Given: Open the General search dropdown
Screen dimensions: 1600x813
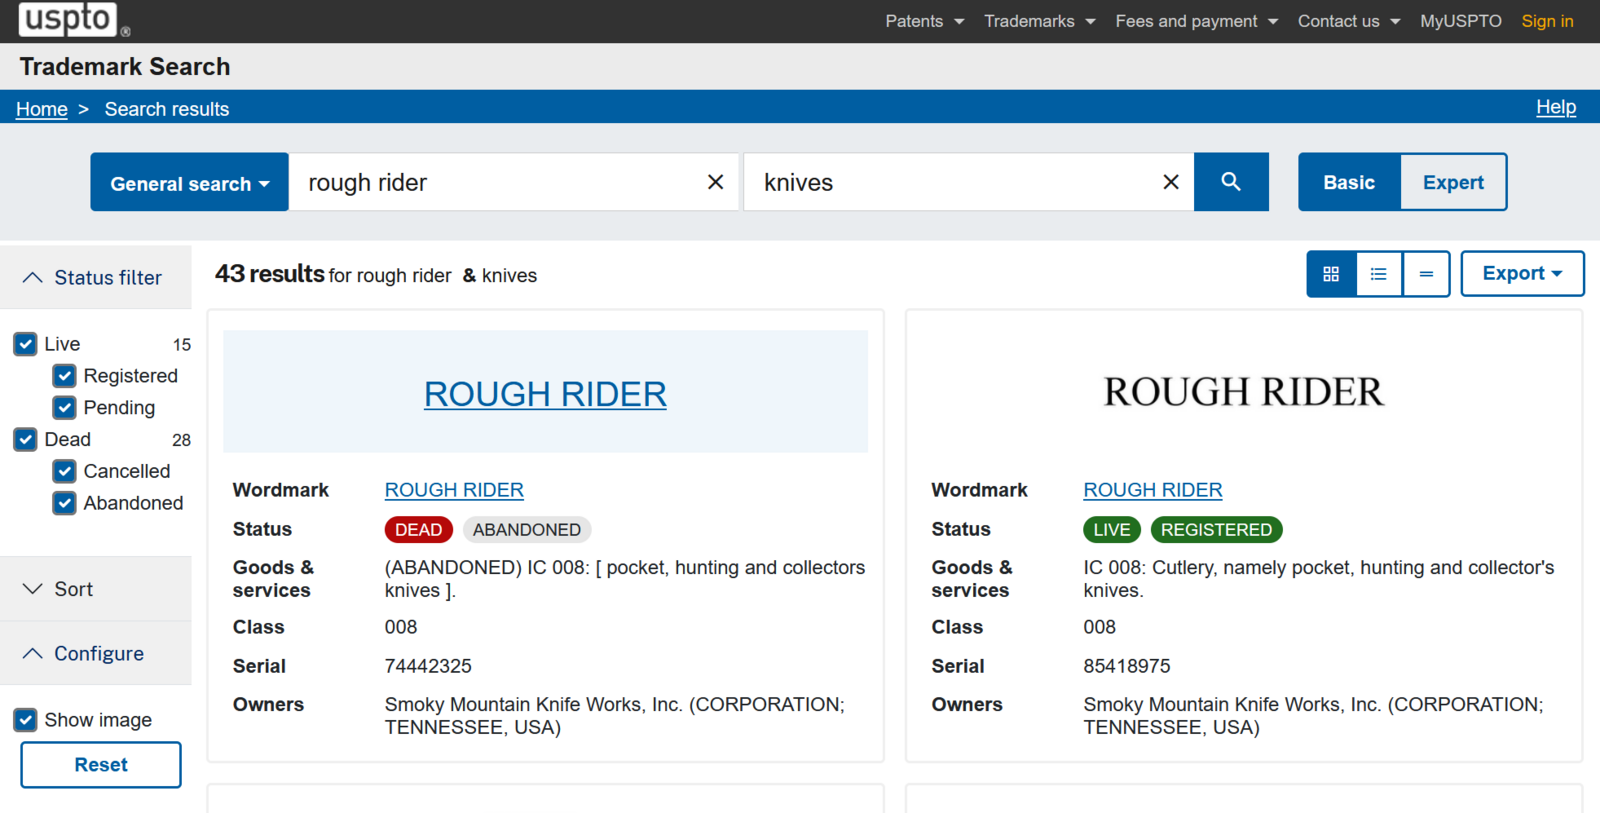Looking at the screenshot, I should pos(189,183).
